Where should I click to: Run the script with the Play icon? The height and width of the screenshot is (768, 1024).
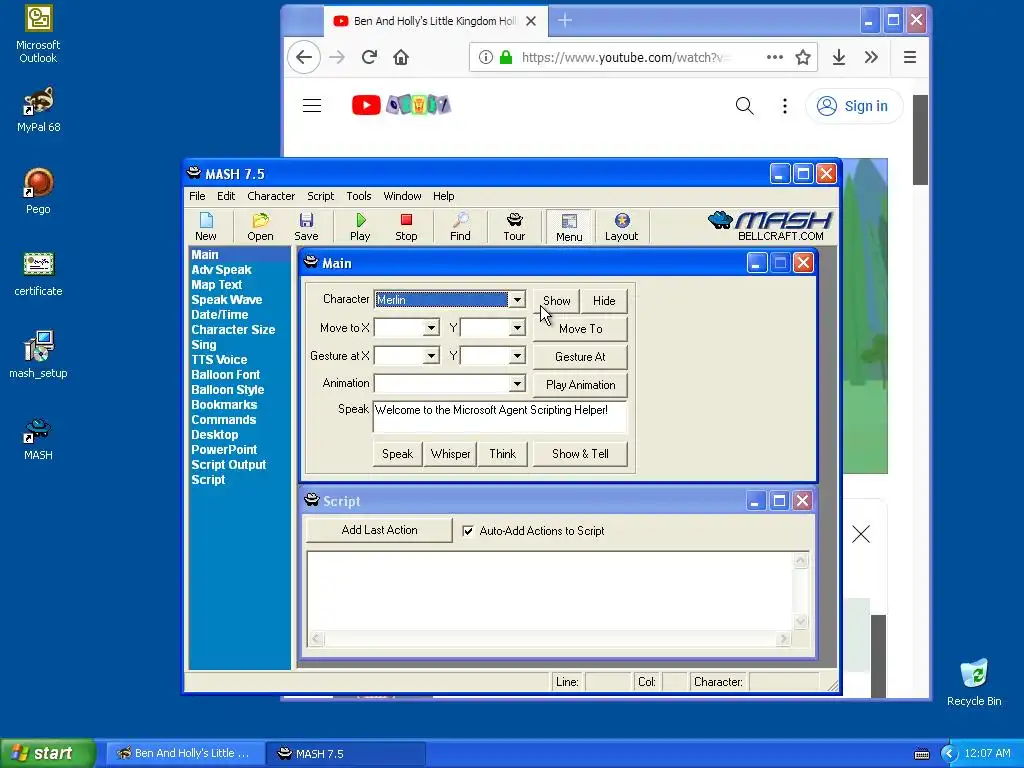coord(360,227)
